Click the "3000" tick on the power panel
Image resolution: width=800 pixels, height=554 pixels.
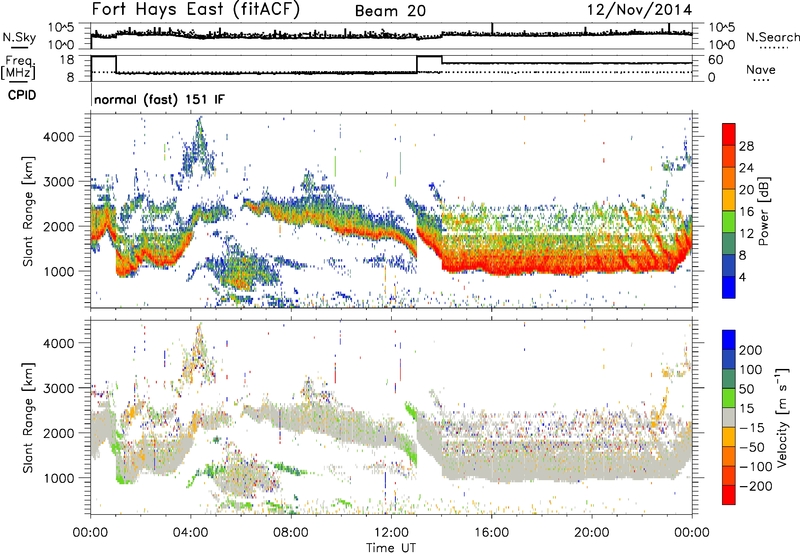(58, 182)
